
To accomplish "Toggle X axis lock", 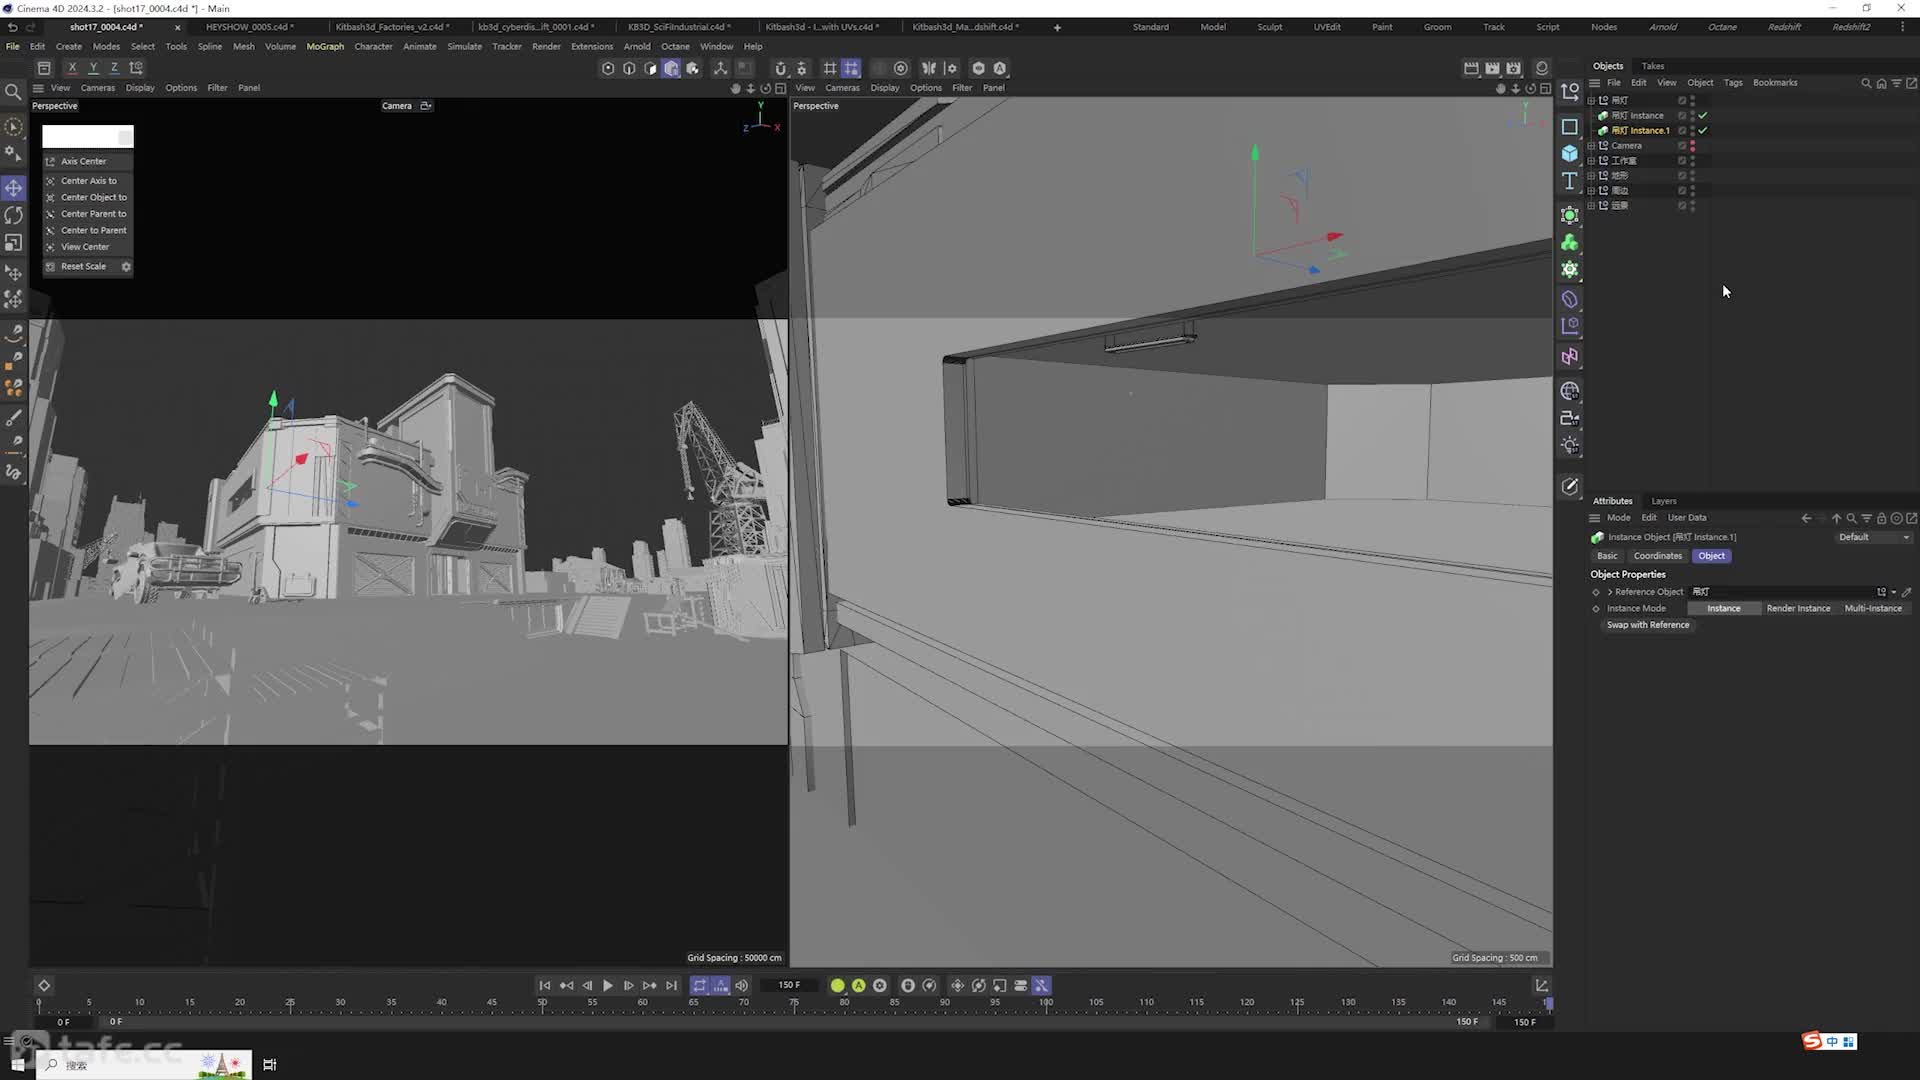I will [72, 68].
